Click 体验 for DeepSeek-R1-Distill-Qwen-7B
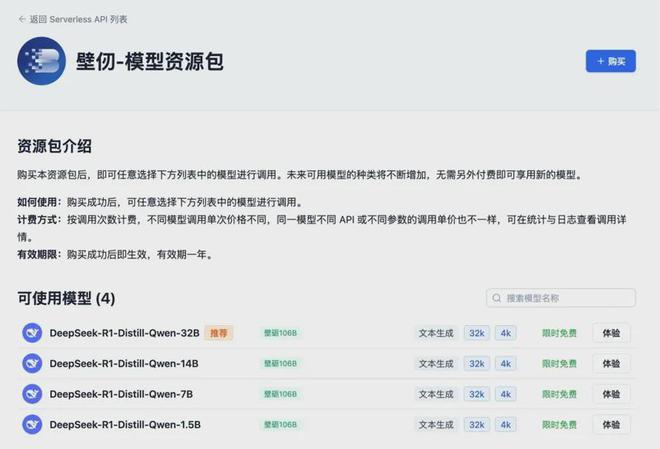660x449 pixels. [x=611, y=394]
